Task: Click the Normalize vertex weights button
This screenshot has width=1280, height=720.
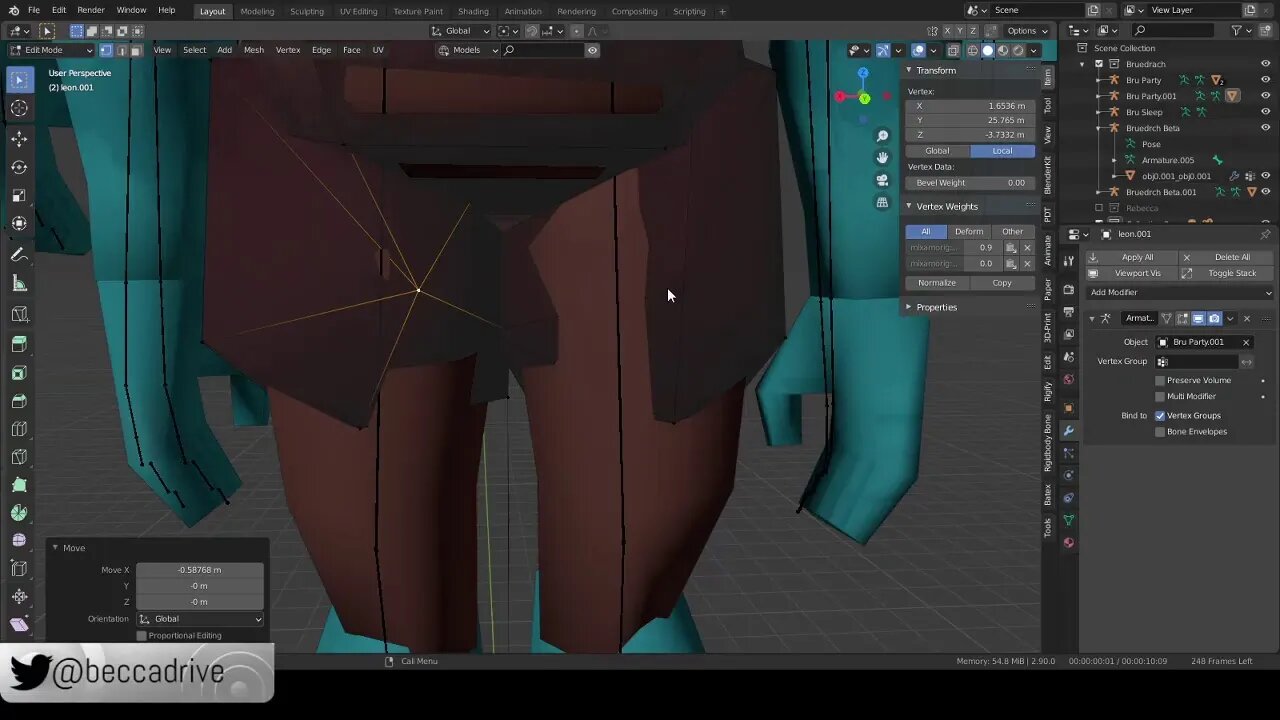Action: tap(937, 283)
